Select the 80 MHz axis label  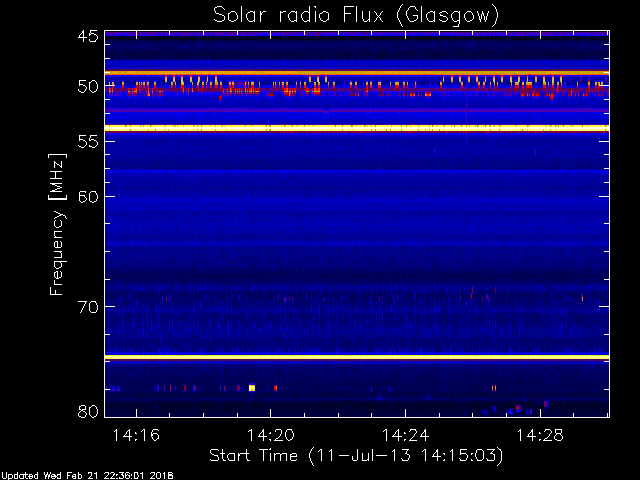point(88,411)
